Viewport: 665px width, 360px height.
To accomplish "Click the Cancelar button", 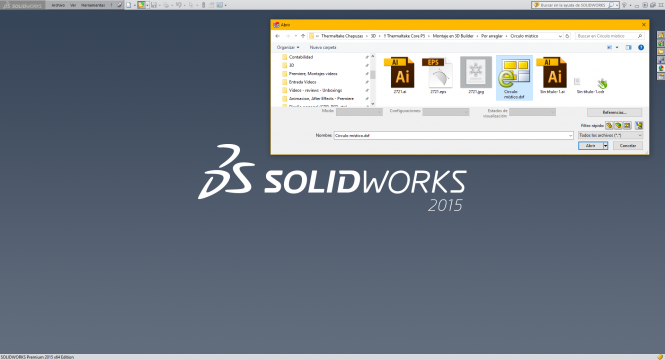I will [628, 145].
